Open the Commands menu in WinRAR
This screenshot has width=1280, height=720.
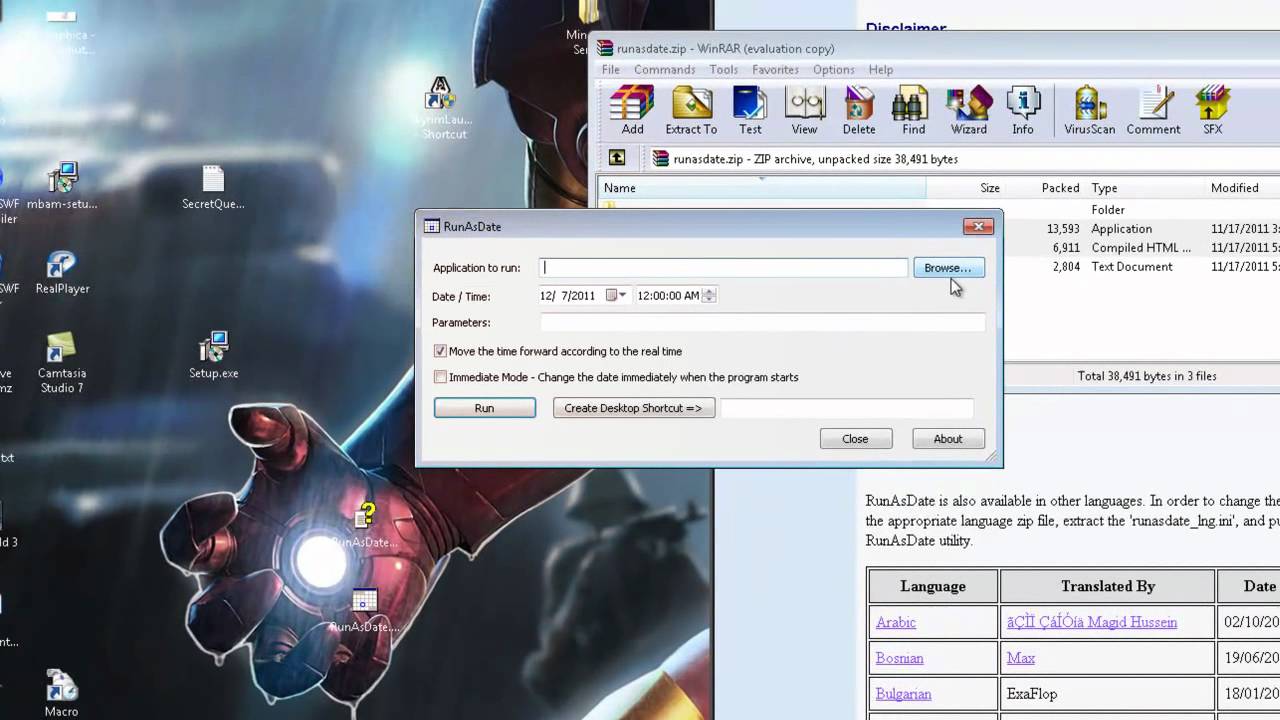pos(664,70)
